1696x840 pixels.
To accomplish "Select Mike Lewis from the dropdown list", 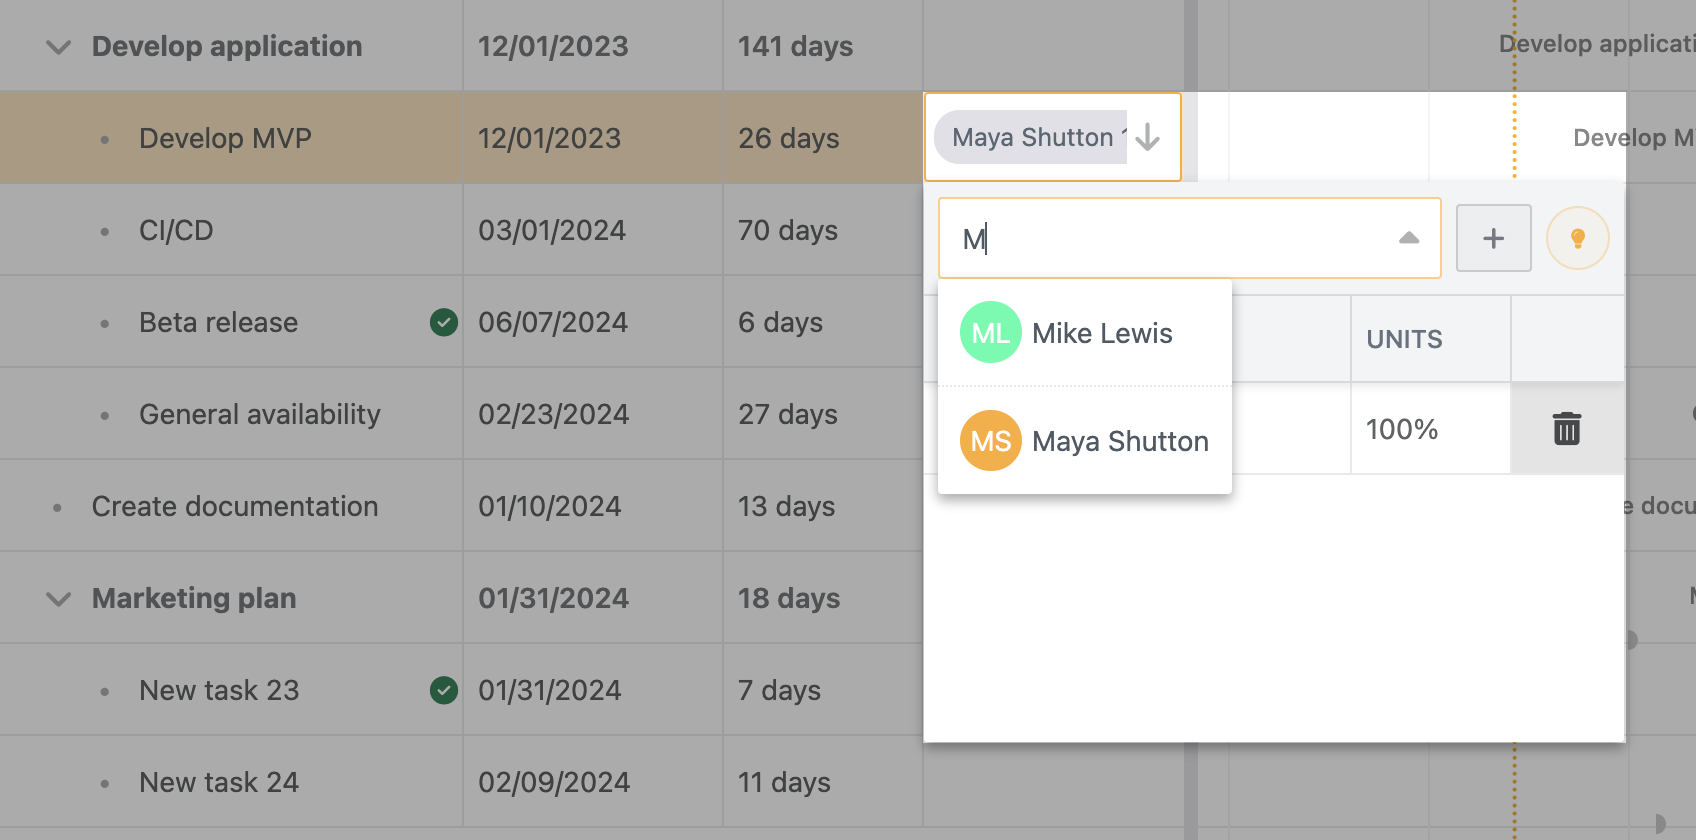I will click(1101, 333).
